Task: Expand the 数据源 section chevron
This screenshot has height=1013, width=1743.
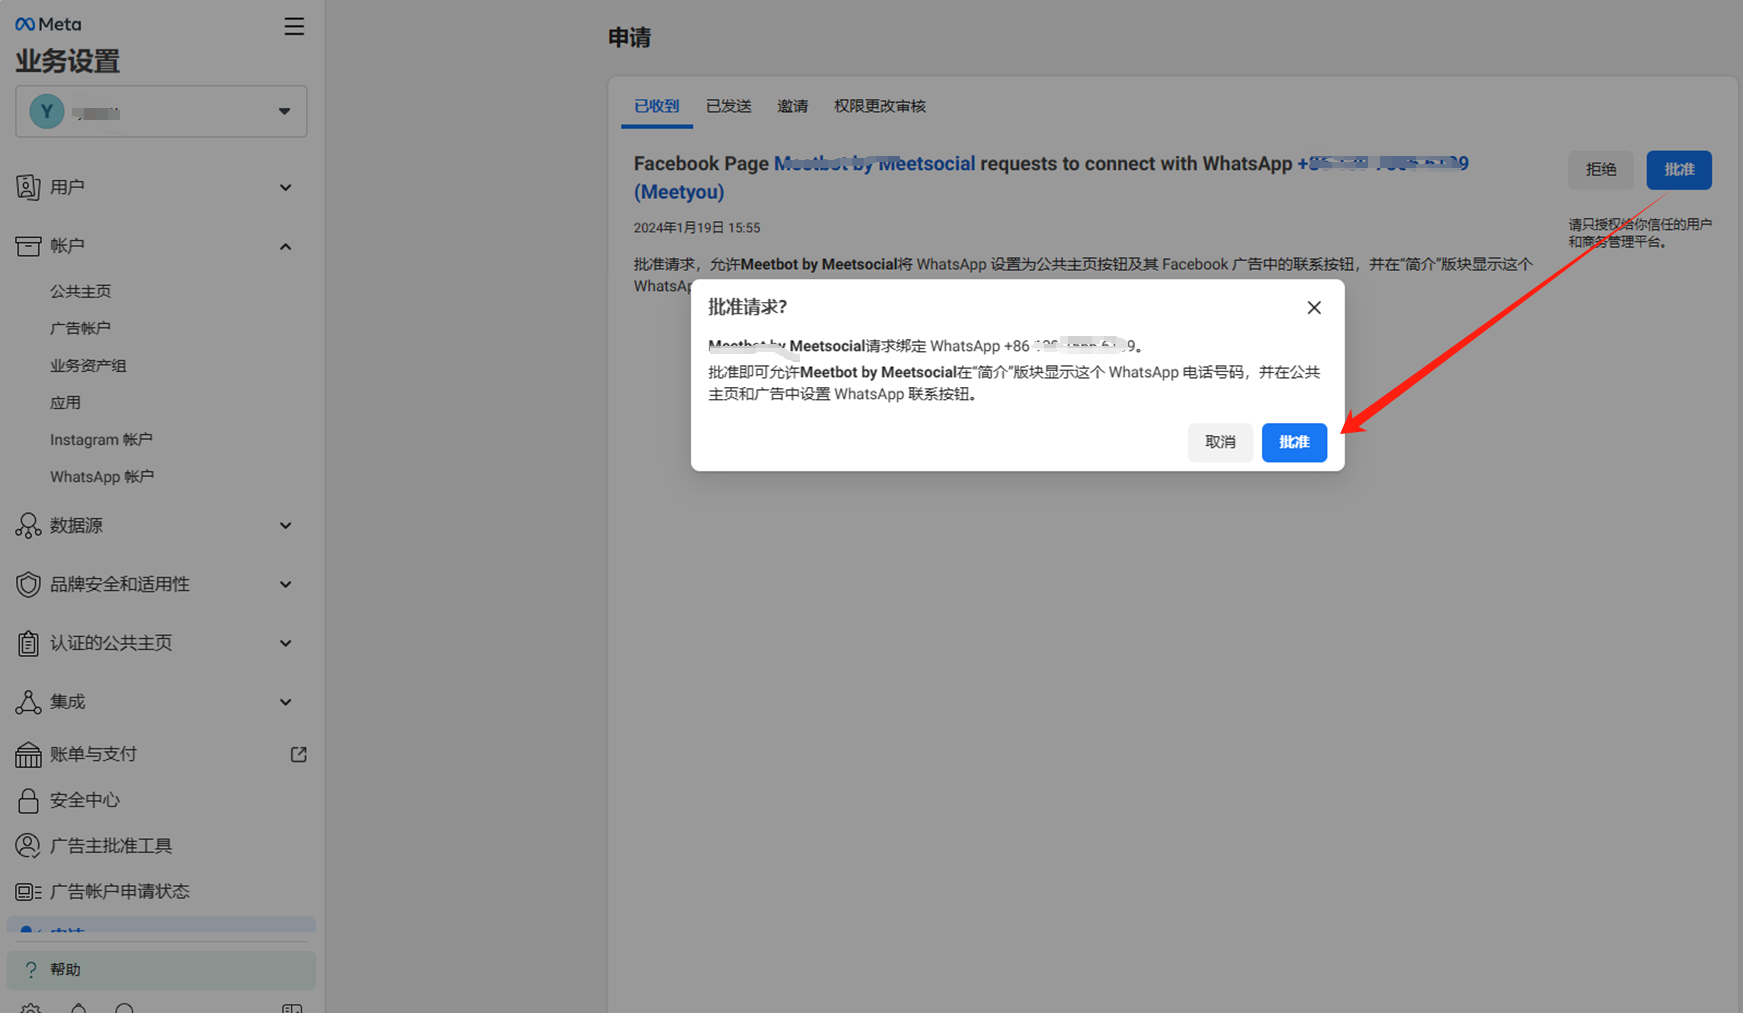Action: click(x=286, y=525)
